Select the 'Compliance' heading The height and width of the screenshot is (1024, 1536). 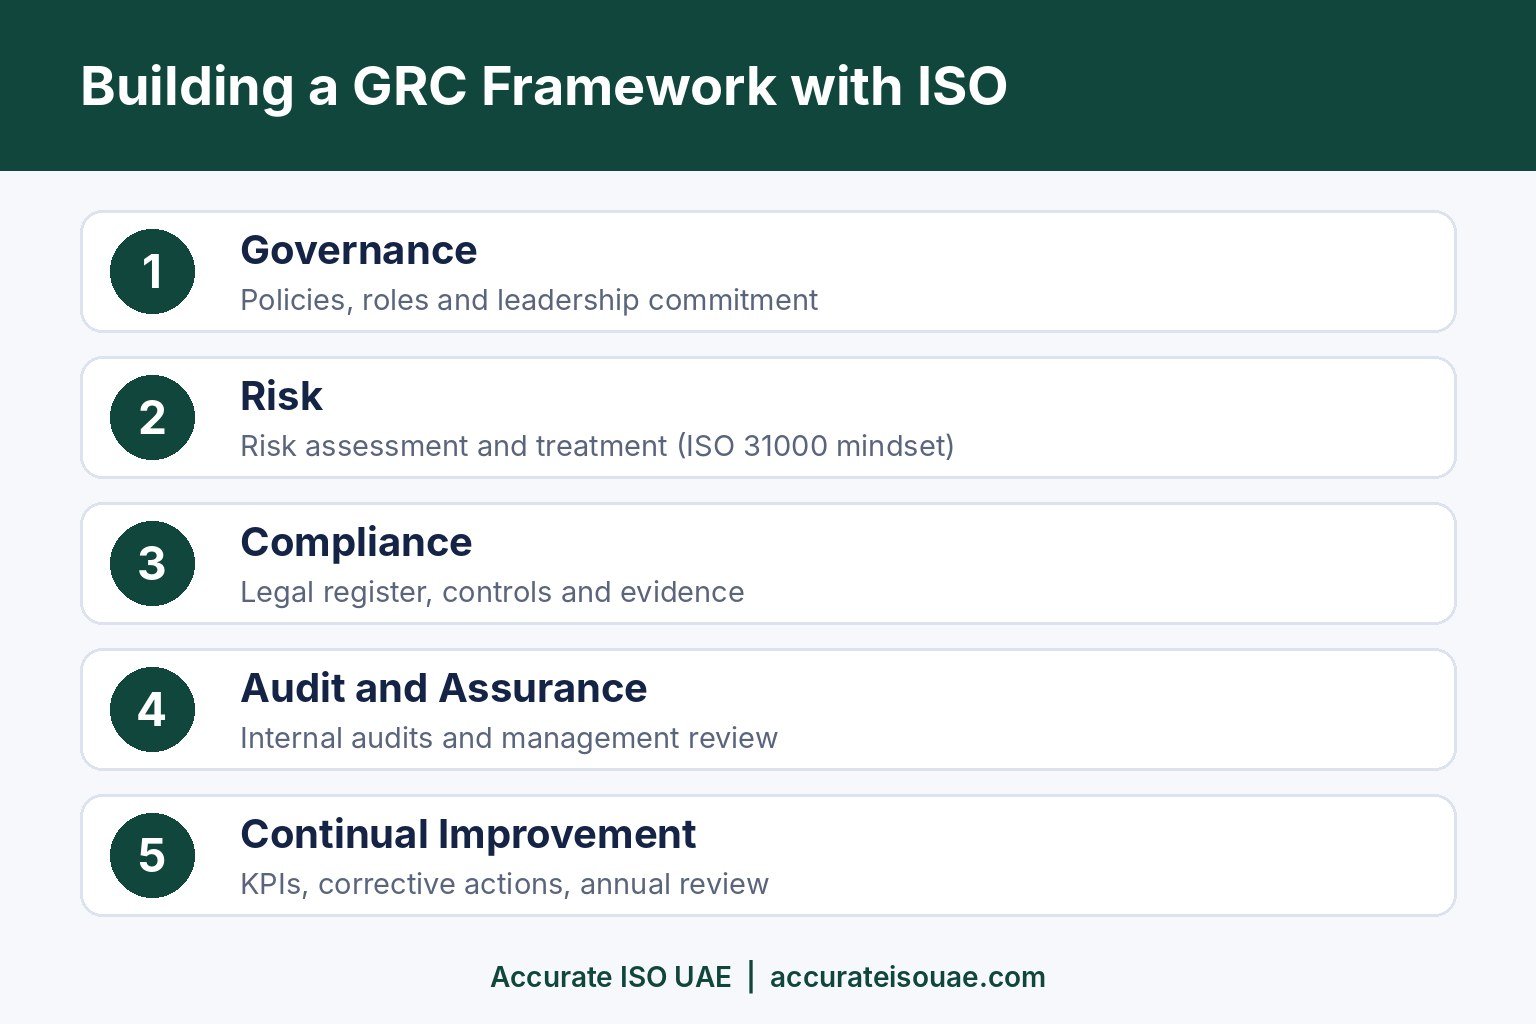click(356, 543)
